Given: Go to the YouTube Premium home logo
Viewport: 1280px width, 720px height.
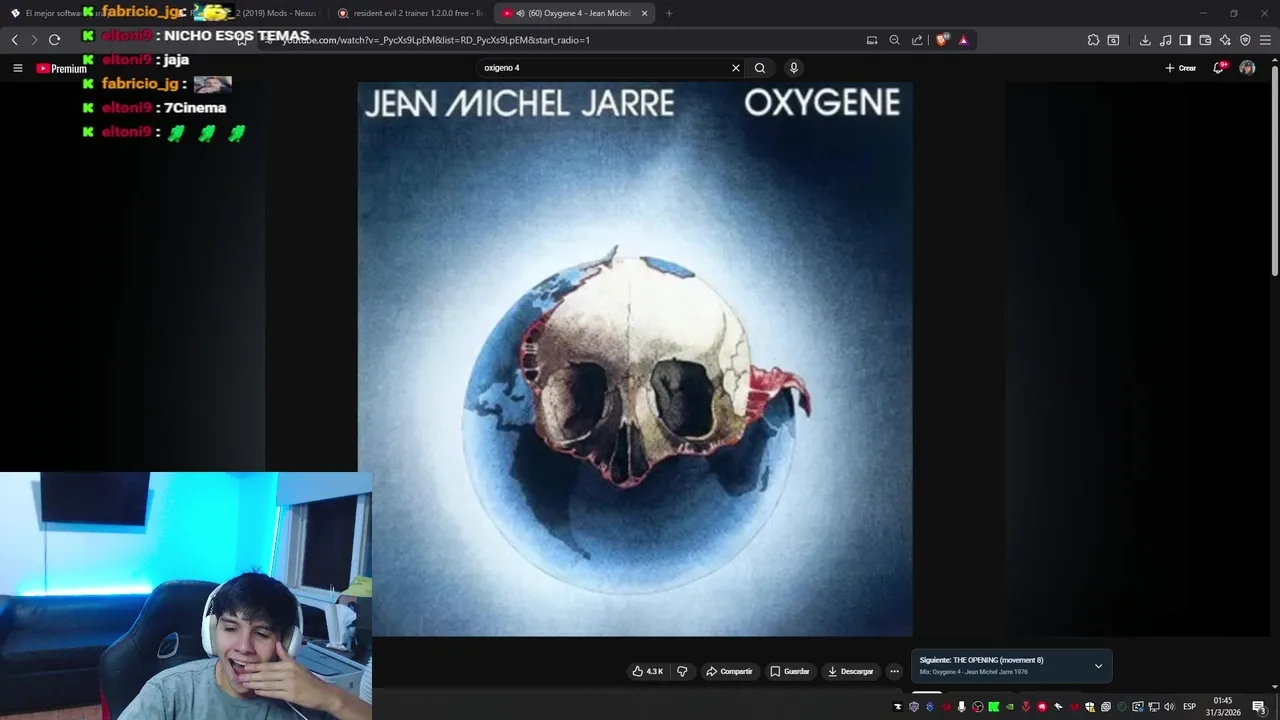Looking at the screenshot, I should coord(62,69).
